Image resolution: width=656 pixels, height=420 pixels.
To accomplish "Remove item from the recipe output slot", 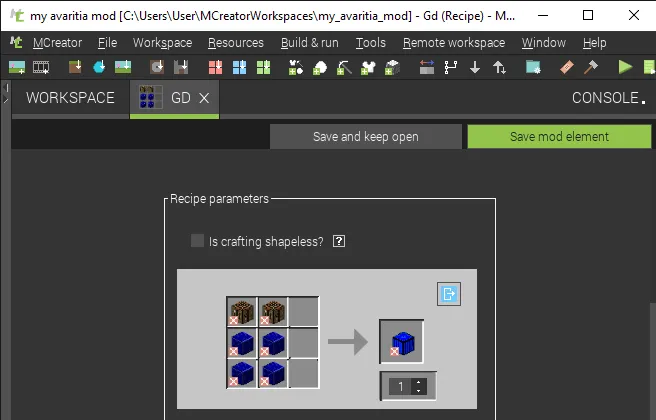I will point(394,352).
